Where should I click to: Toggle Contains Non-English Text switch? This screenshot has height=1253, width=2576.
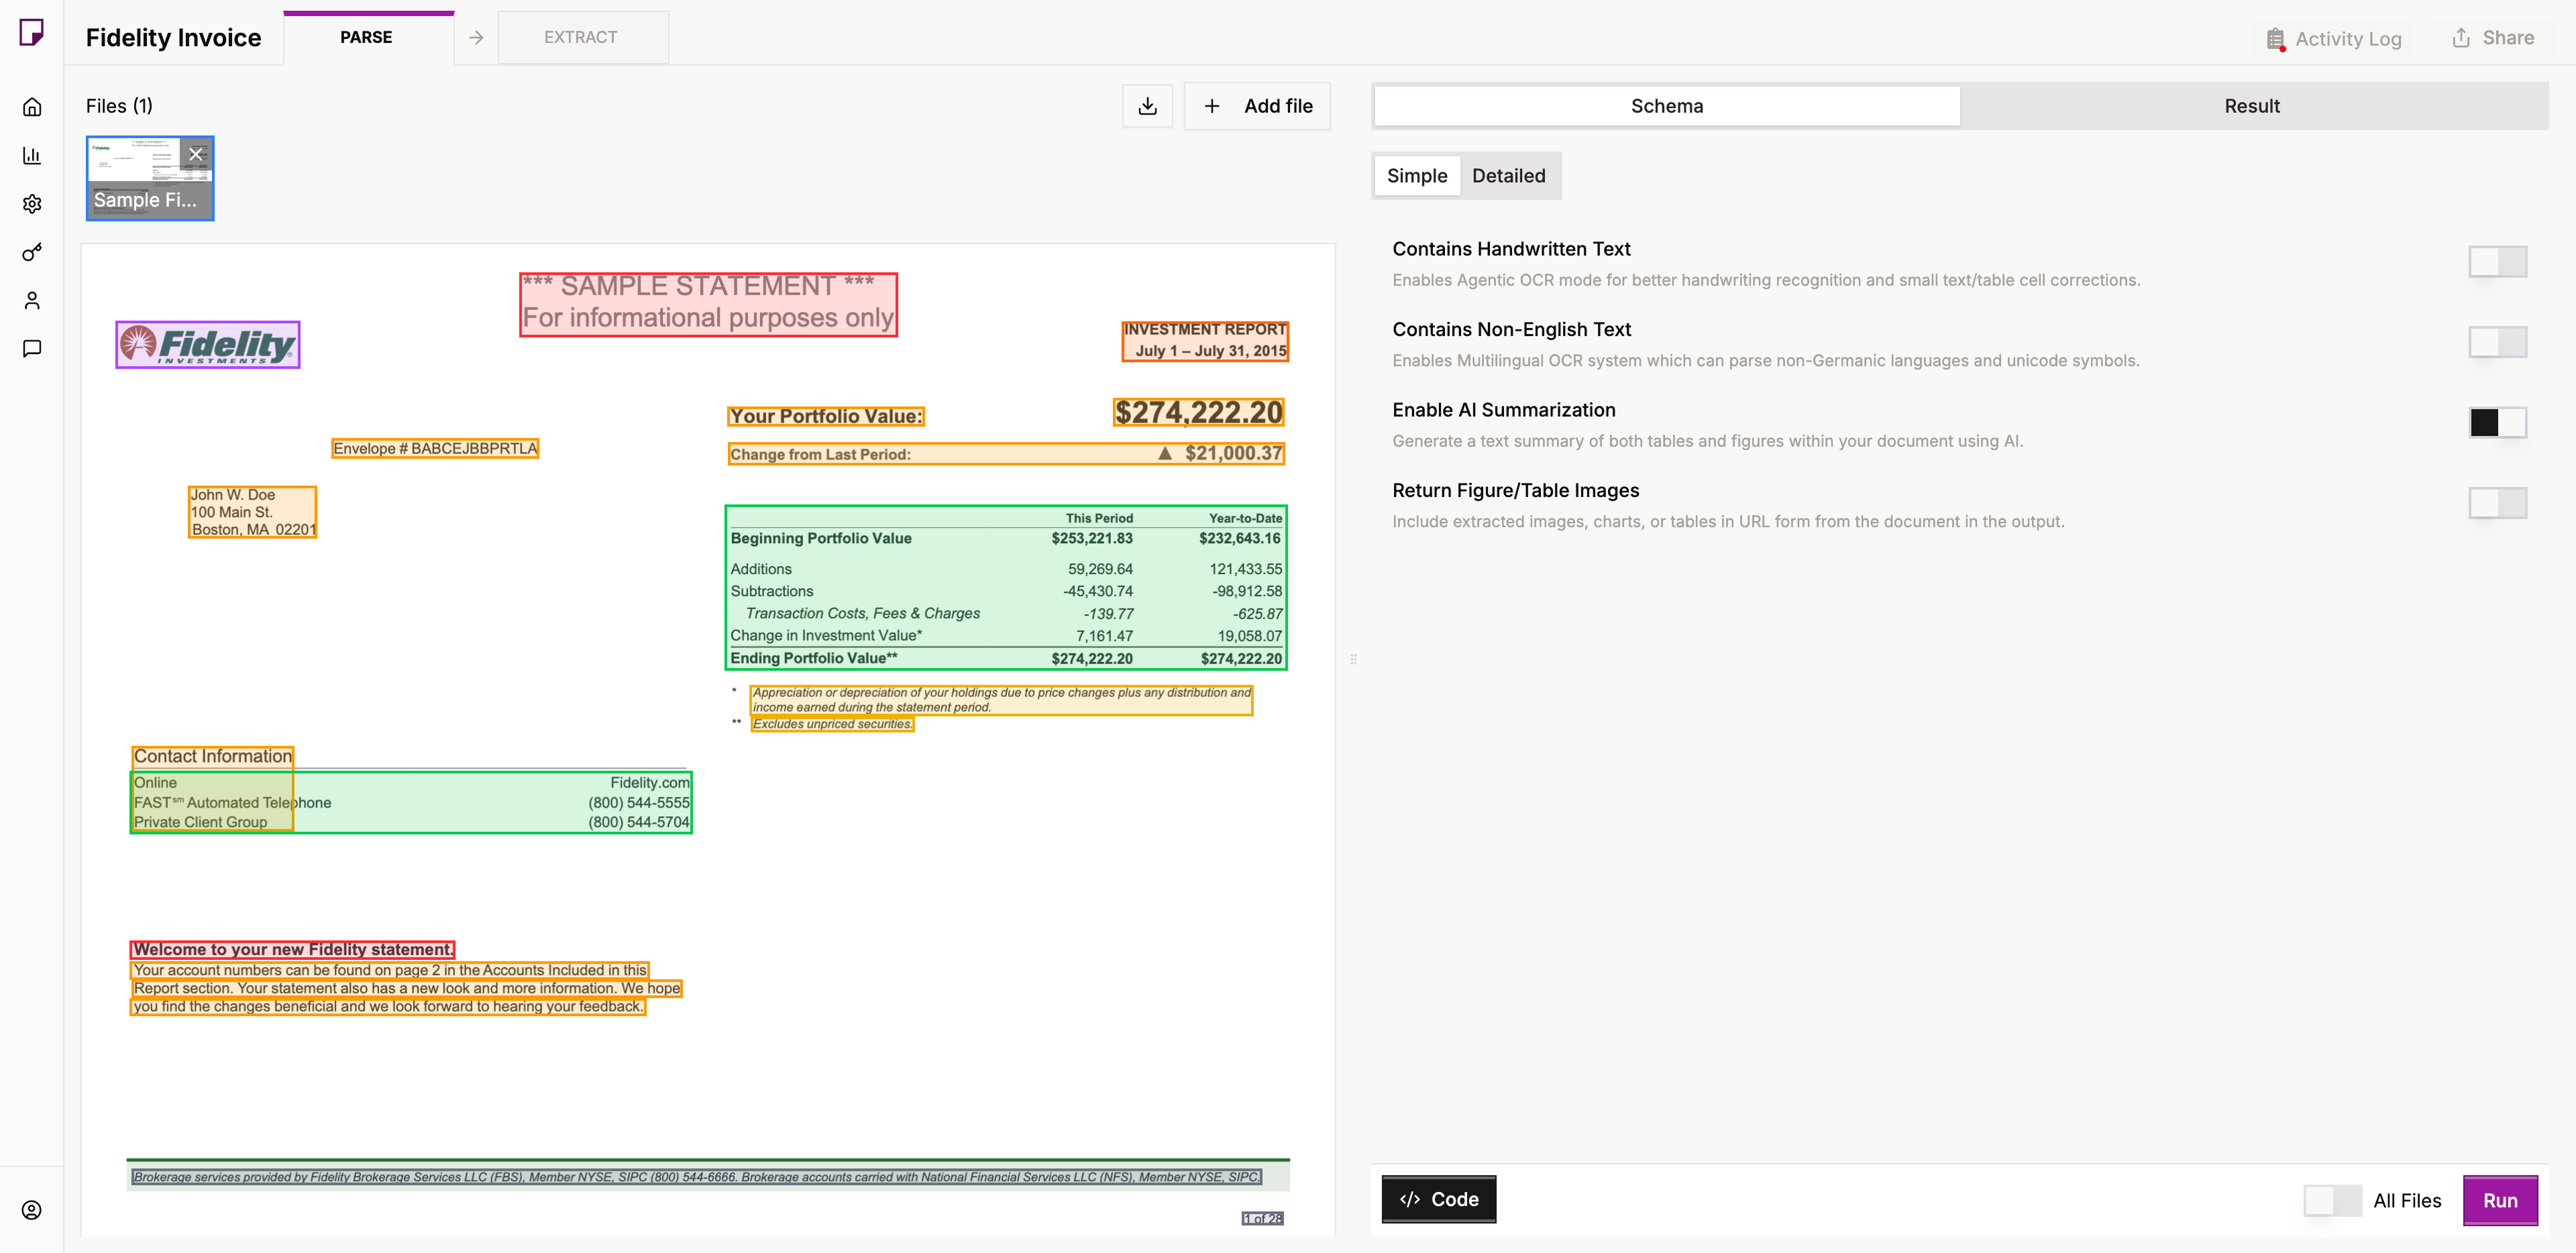click(2497, 342)
